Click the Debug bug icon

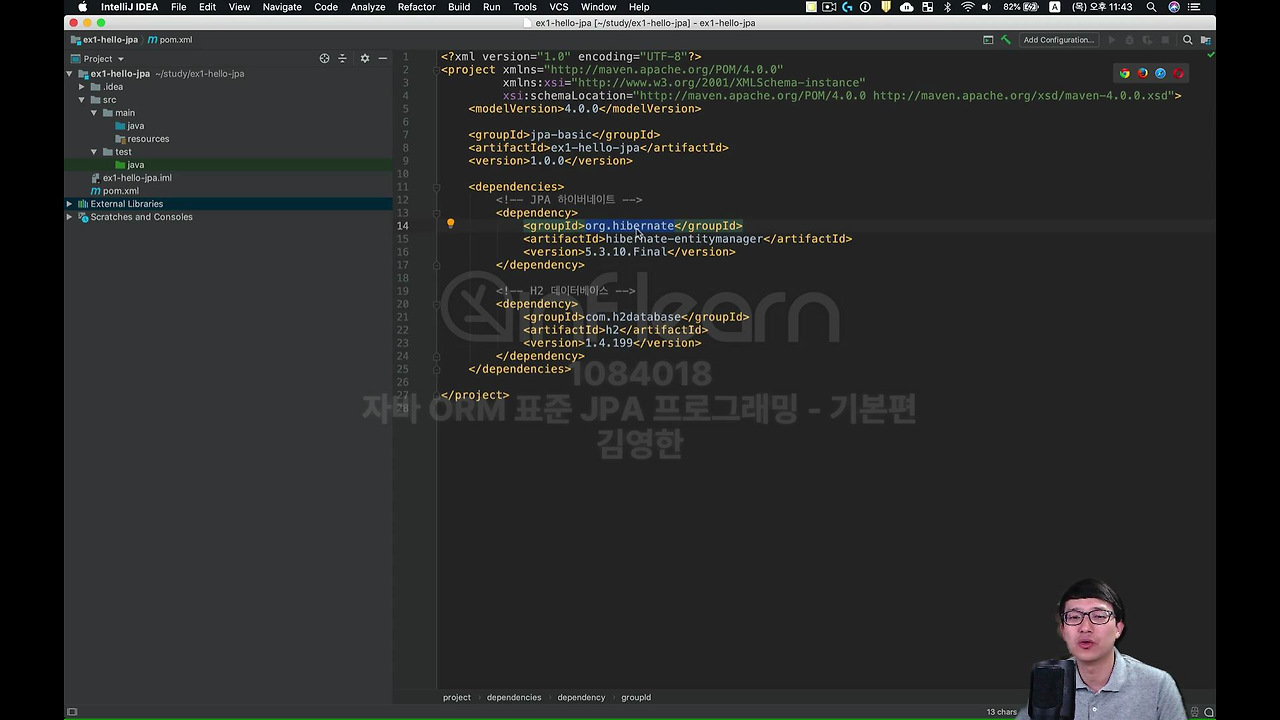1130,40
